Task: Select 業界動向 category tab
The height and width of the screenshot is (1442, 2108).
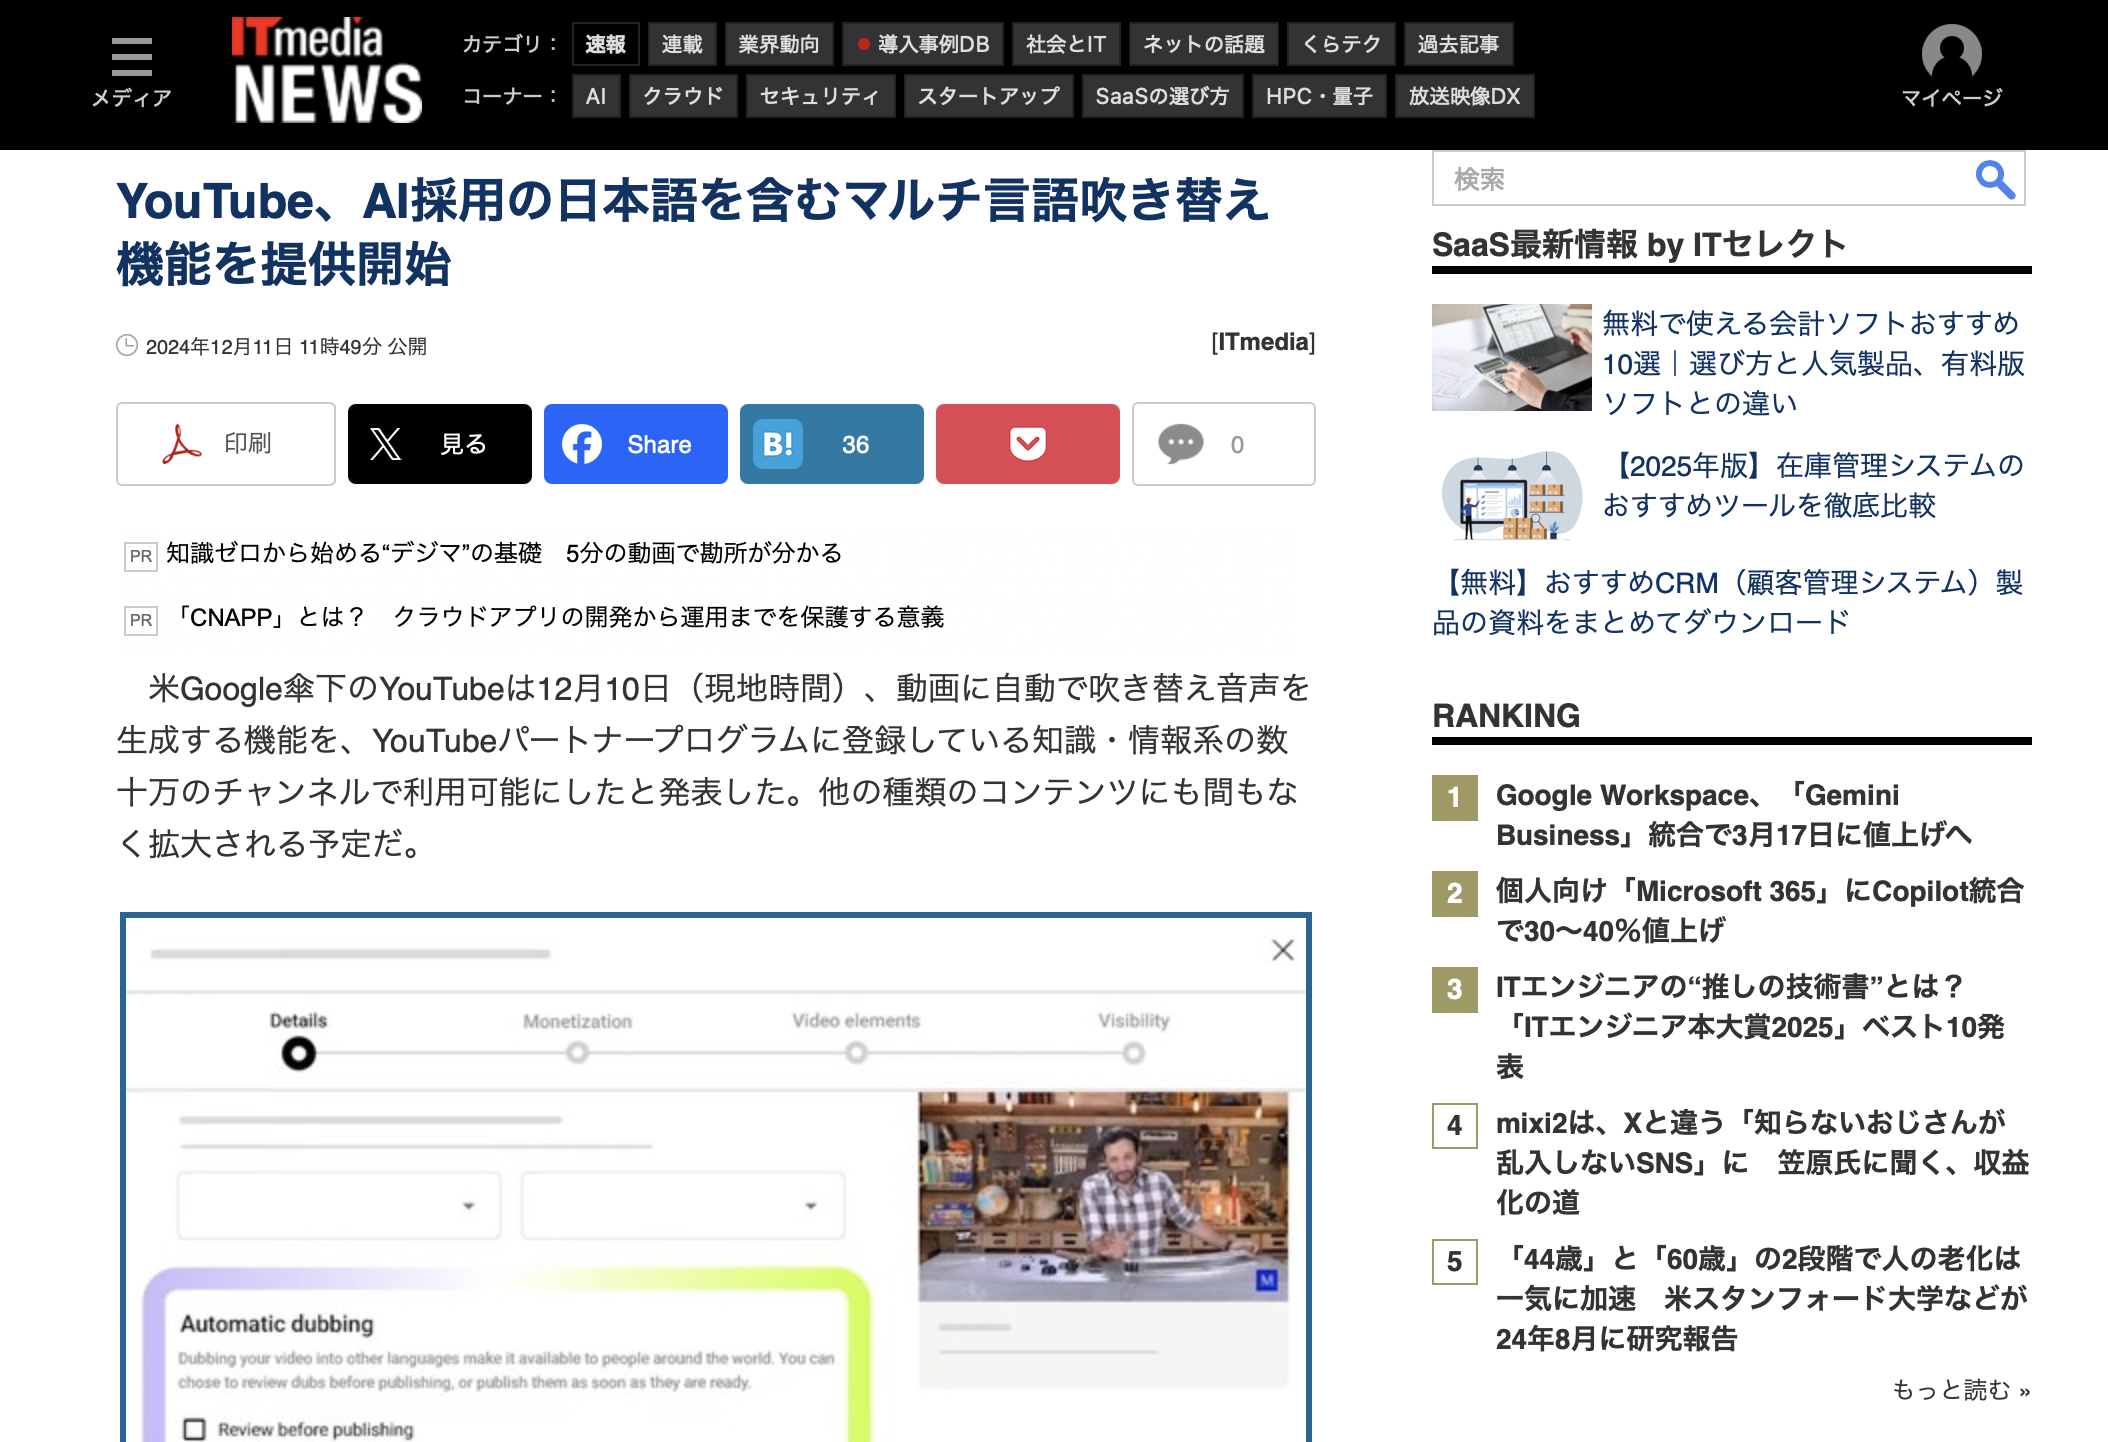Action: click(x=779, y=44)
